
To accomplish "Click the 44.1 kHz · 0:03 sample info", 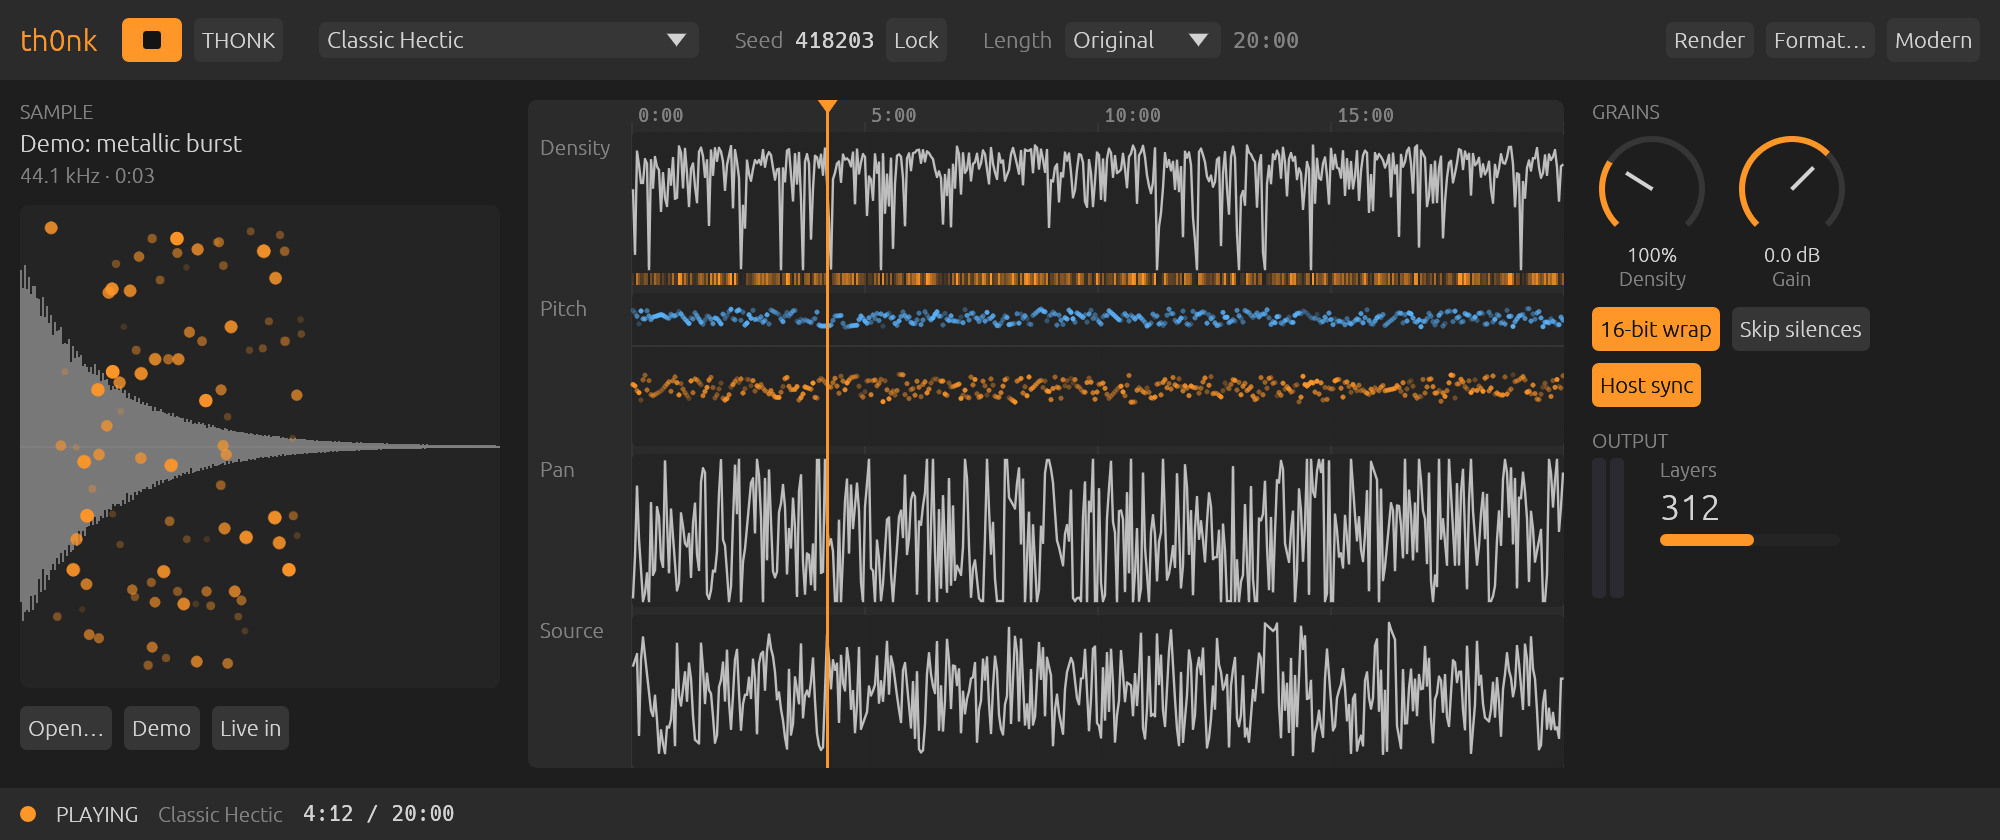I will pyautogui.click(x=87, y=176).
